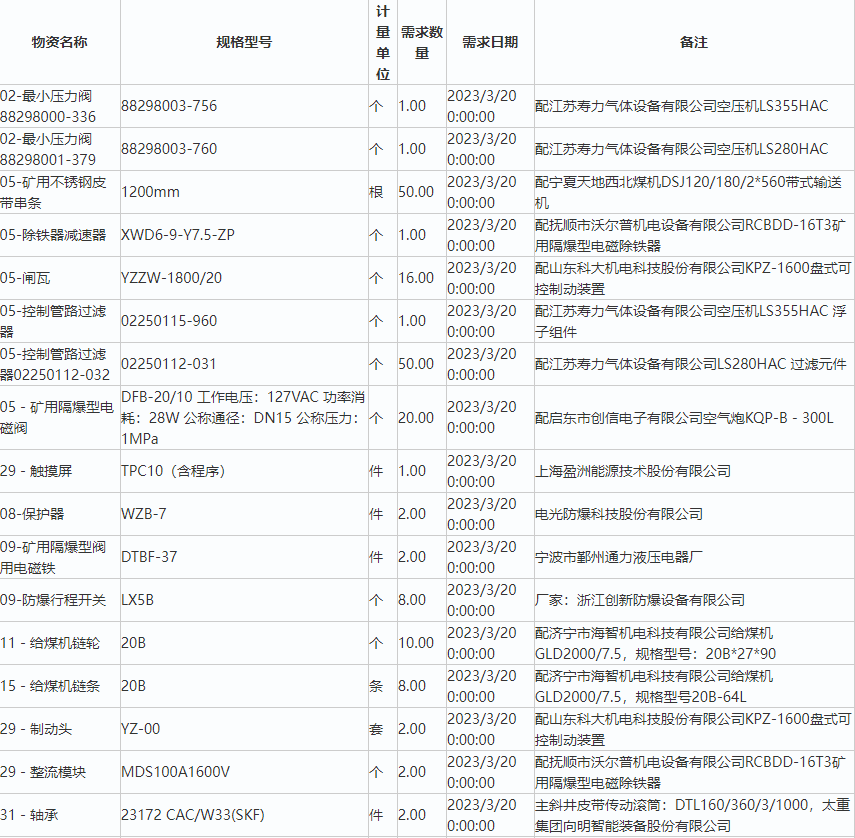Screen dimensions: 855x838
Task: Click the 需求日期 column header
Action: [x=490, y=42]
